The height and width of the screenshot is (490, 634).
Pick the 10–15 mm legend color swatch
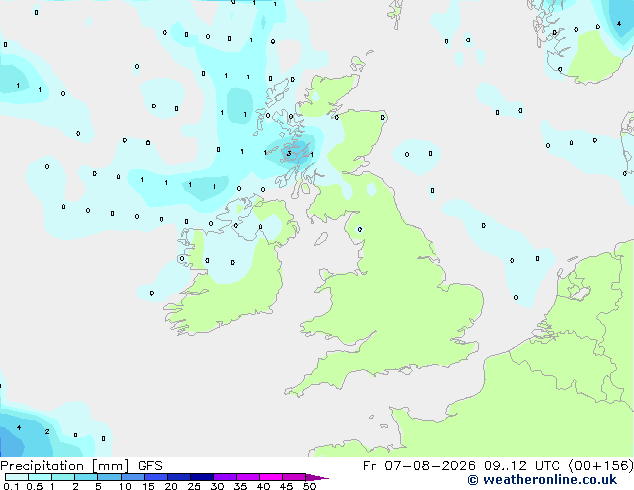click(132, 477)
